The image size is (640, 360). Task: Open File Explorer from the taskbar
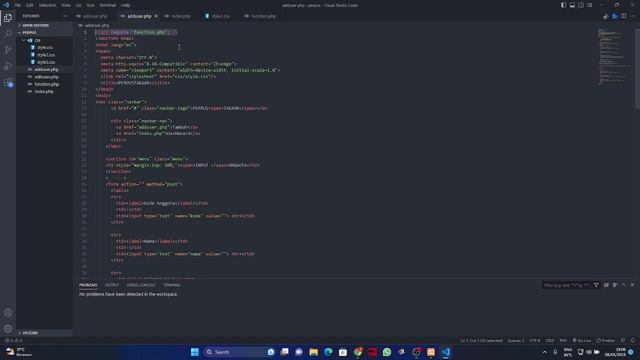313,352
